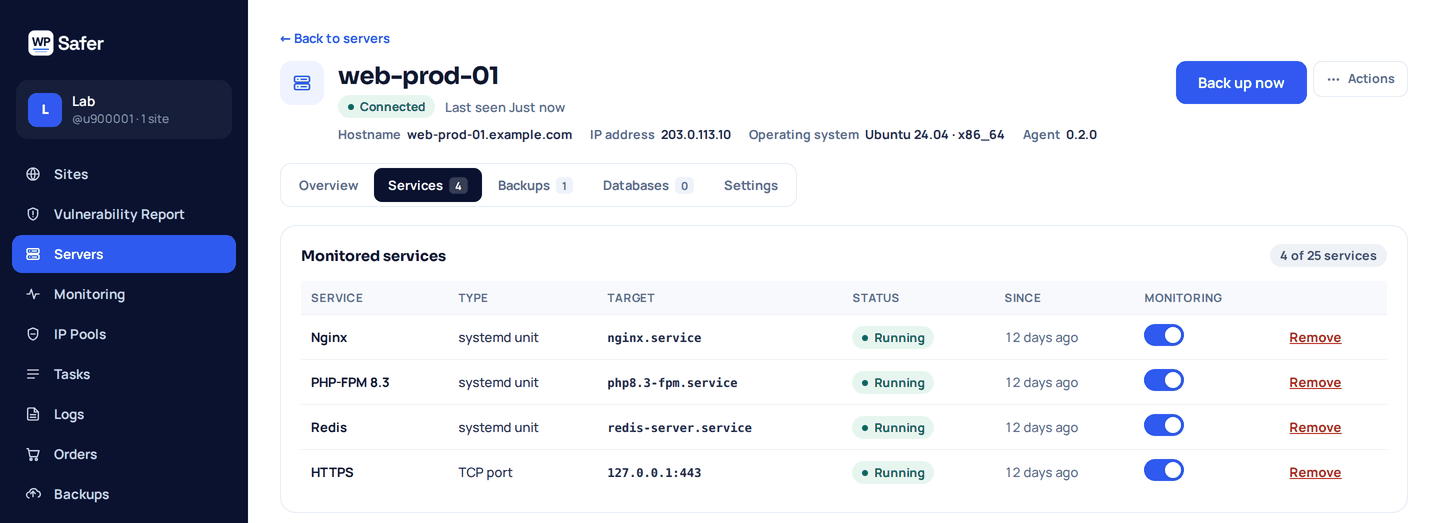Click IP address 203.0.113.10
The width and height of the screenshot is (1440, 523).
click(696, 135)
